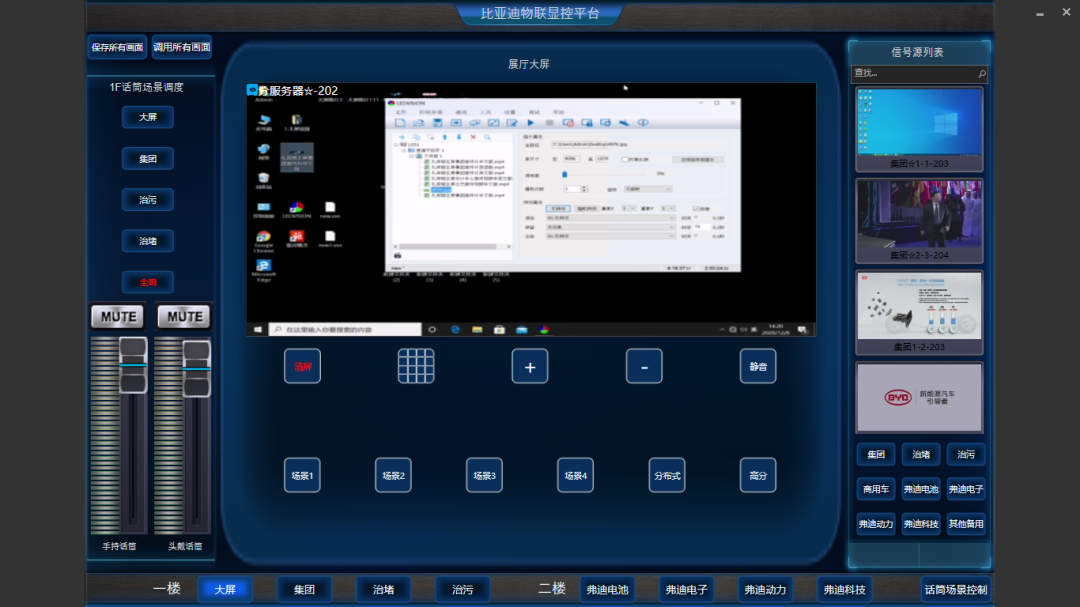Click the 手持话筒 volume fader
Viewport: 1080px width, 607px height.
(x=133, y=365)
